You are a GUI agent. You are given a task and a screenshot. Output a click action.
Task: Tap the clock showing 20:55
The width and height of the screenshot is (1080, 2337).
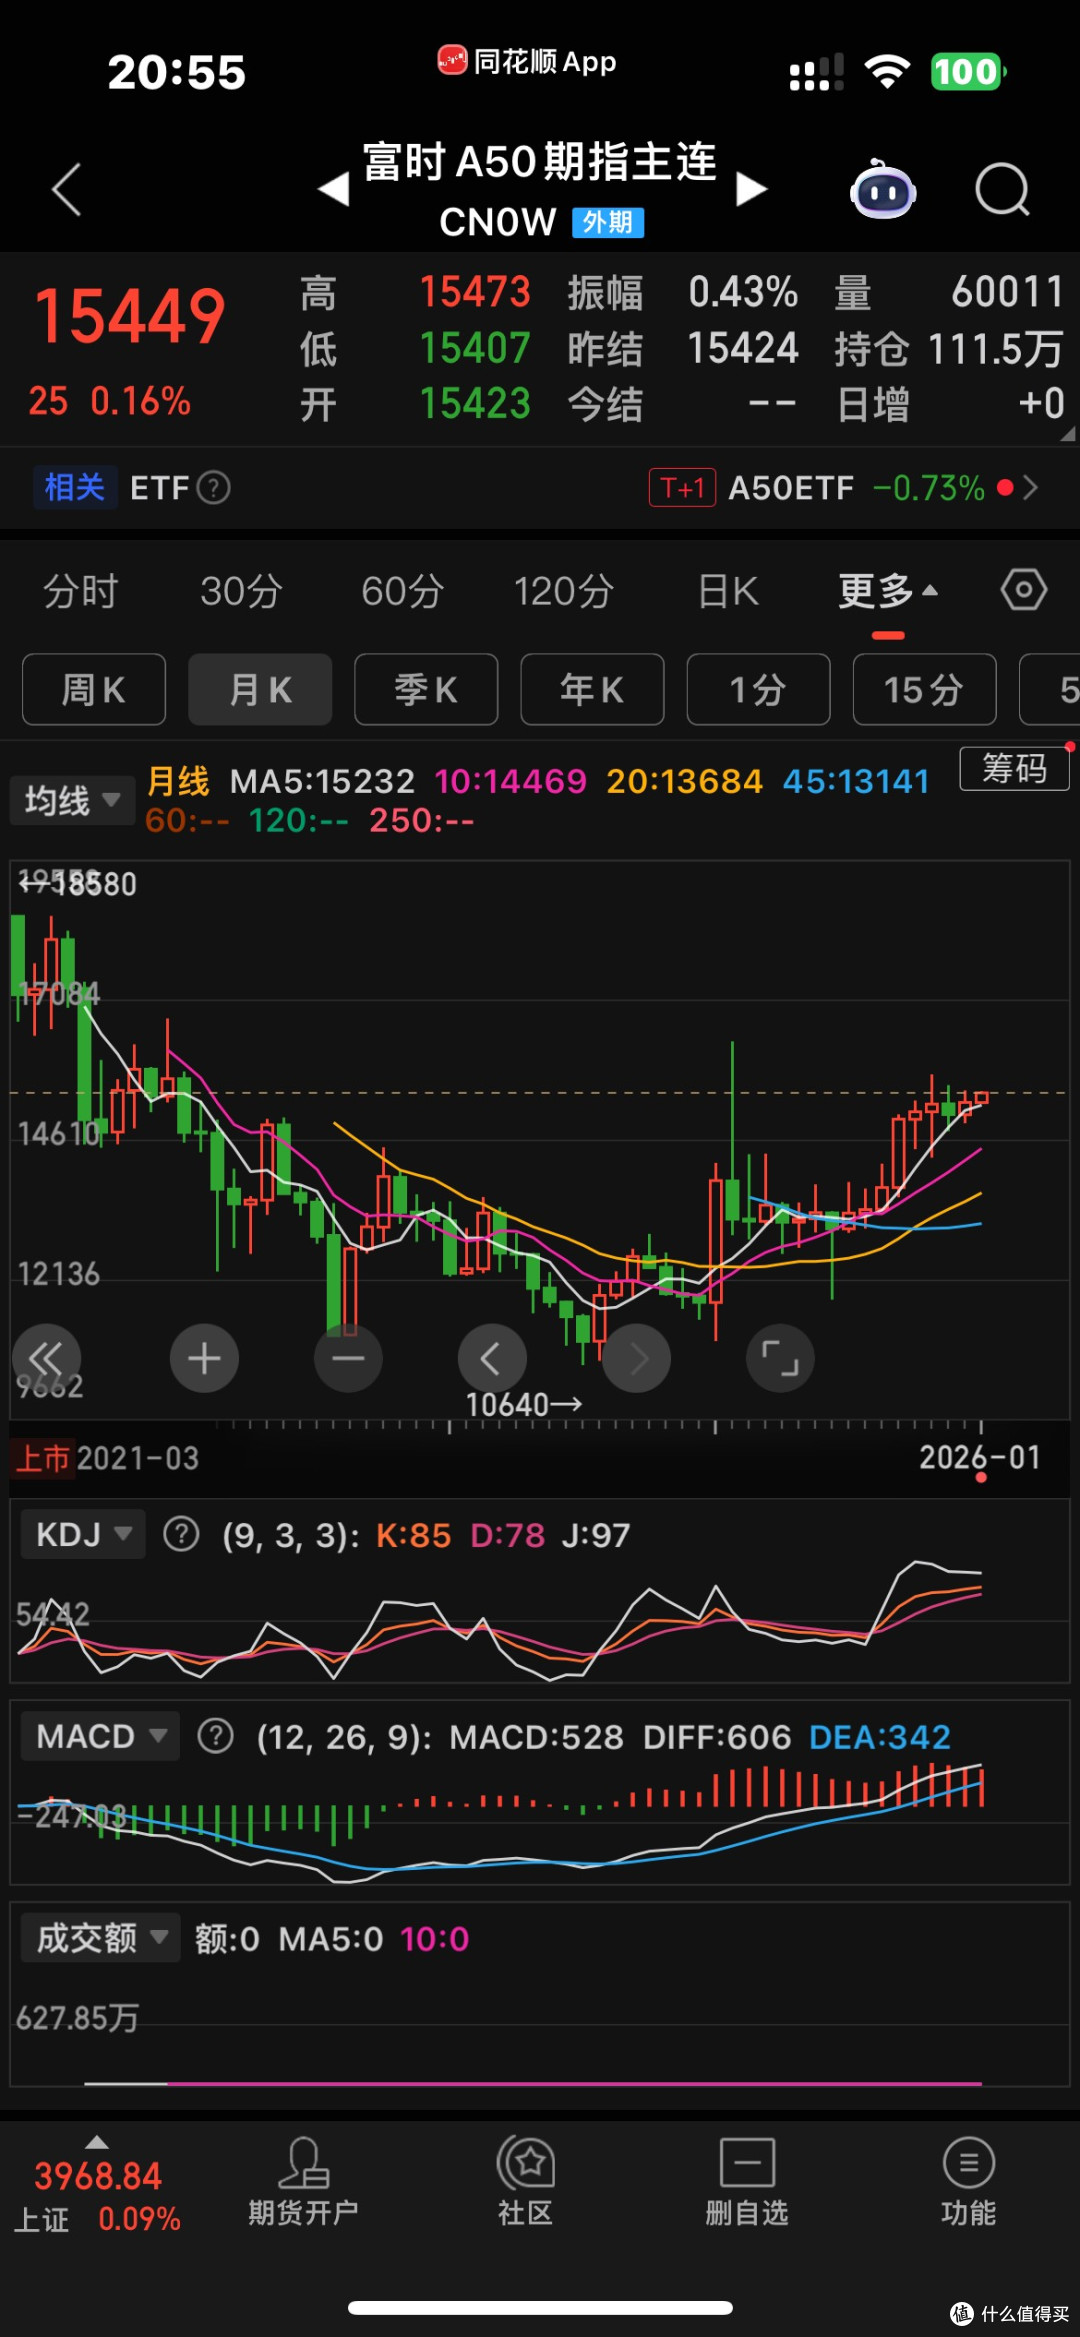coord(176,72)
